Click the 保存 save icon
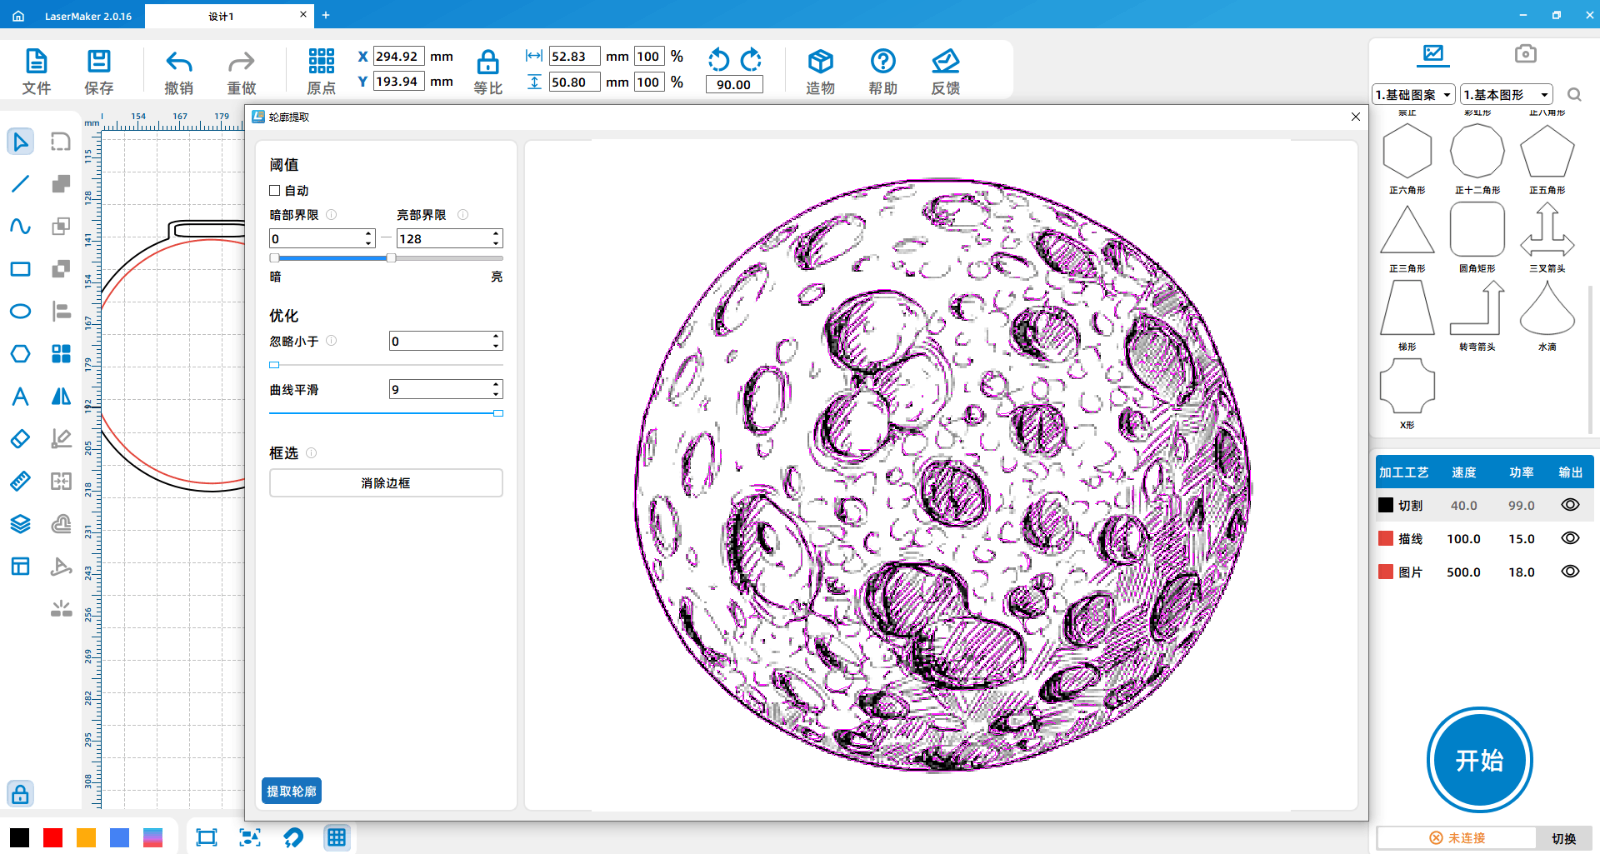1600x854 pixels. (99, 62)
